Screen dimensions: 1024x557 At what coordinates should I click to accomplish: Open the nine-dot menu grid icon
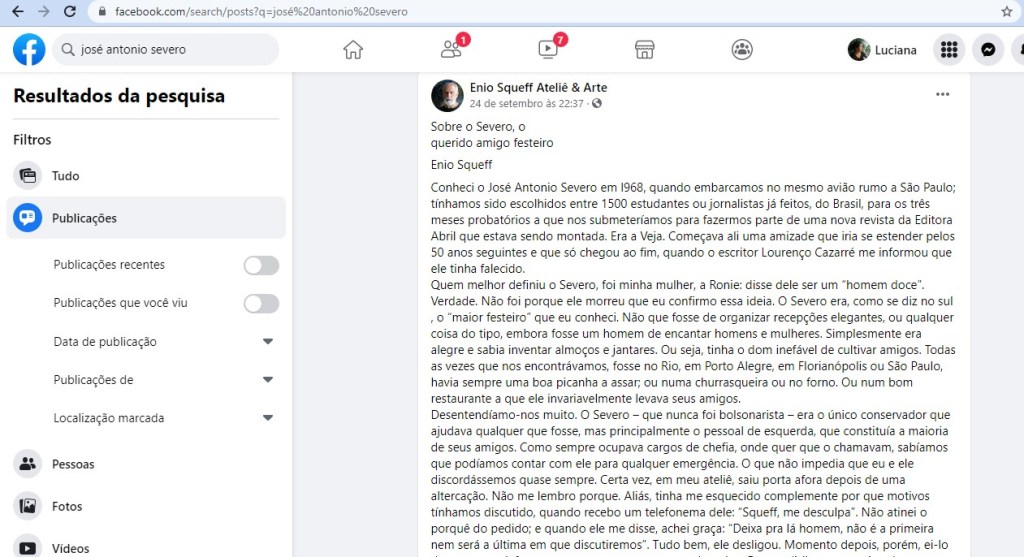(949, 50)
